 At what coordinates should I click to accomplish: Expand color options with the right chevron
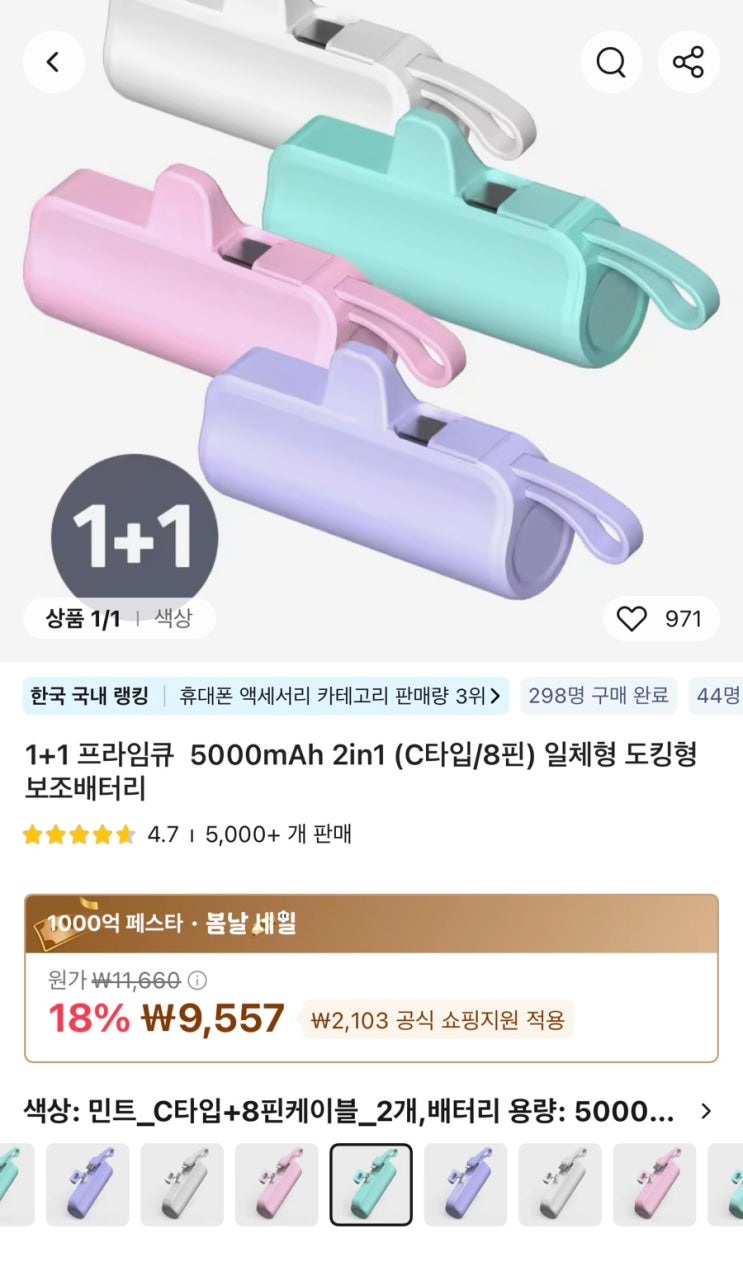point(706,1111)
